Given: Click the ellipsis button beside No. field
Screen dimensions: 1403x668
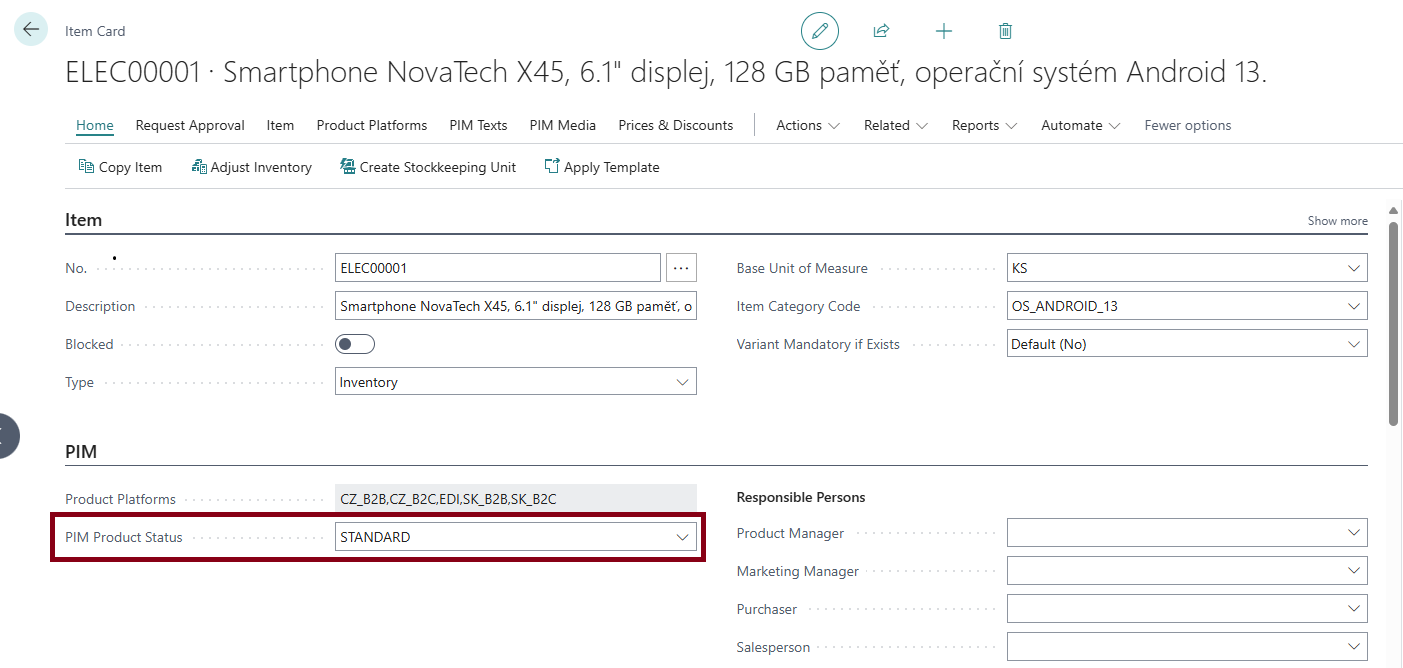Looking at the screenshot, I should click(681, 268).
